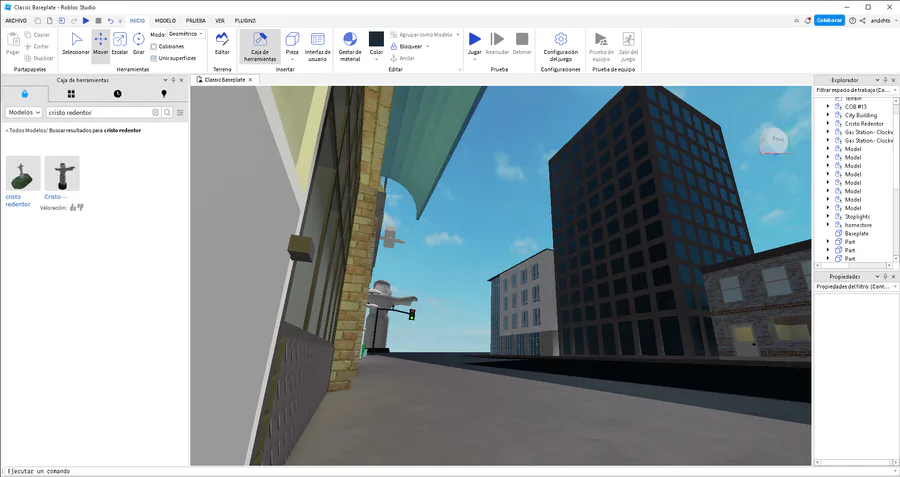Image resolution: width=900 pixels, height=477 pixels.
Task: Activate the Mover tool
Action: tap(100, 44)
